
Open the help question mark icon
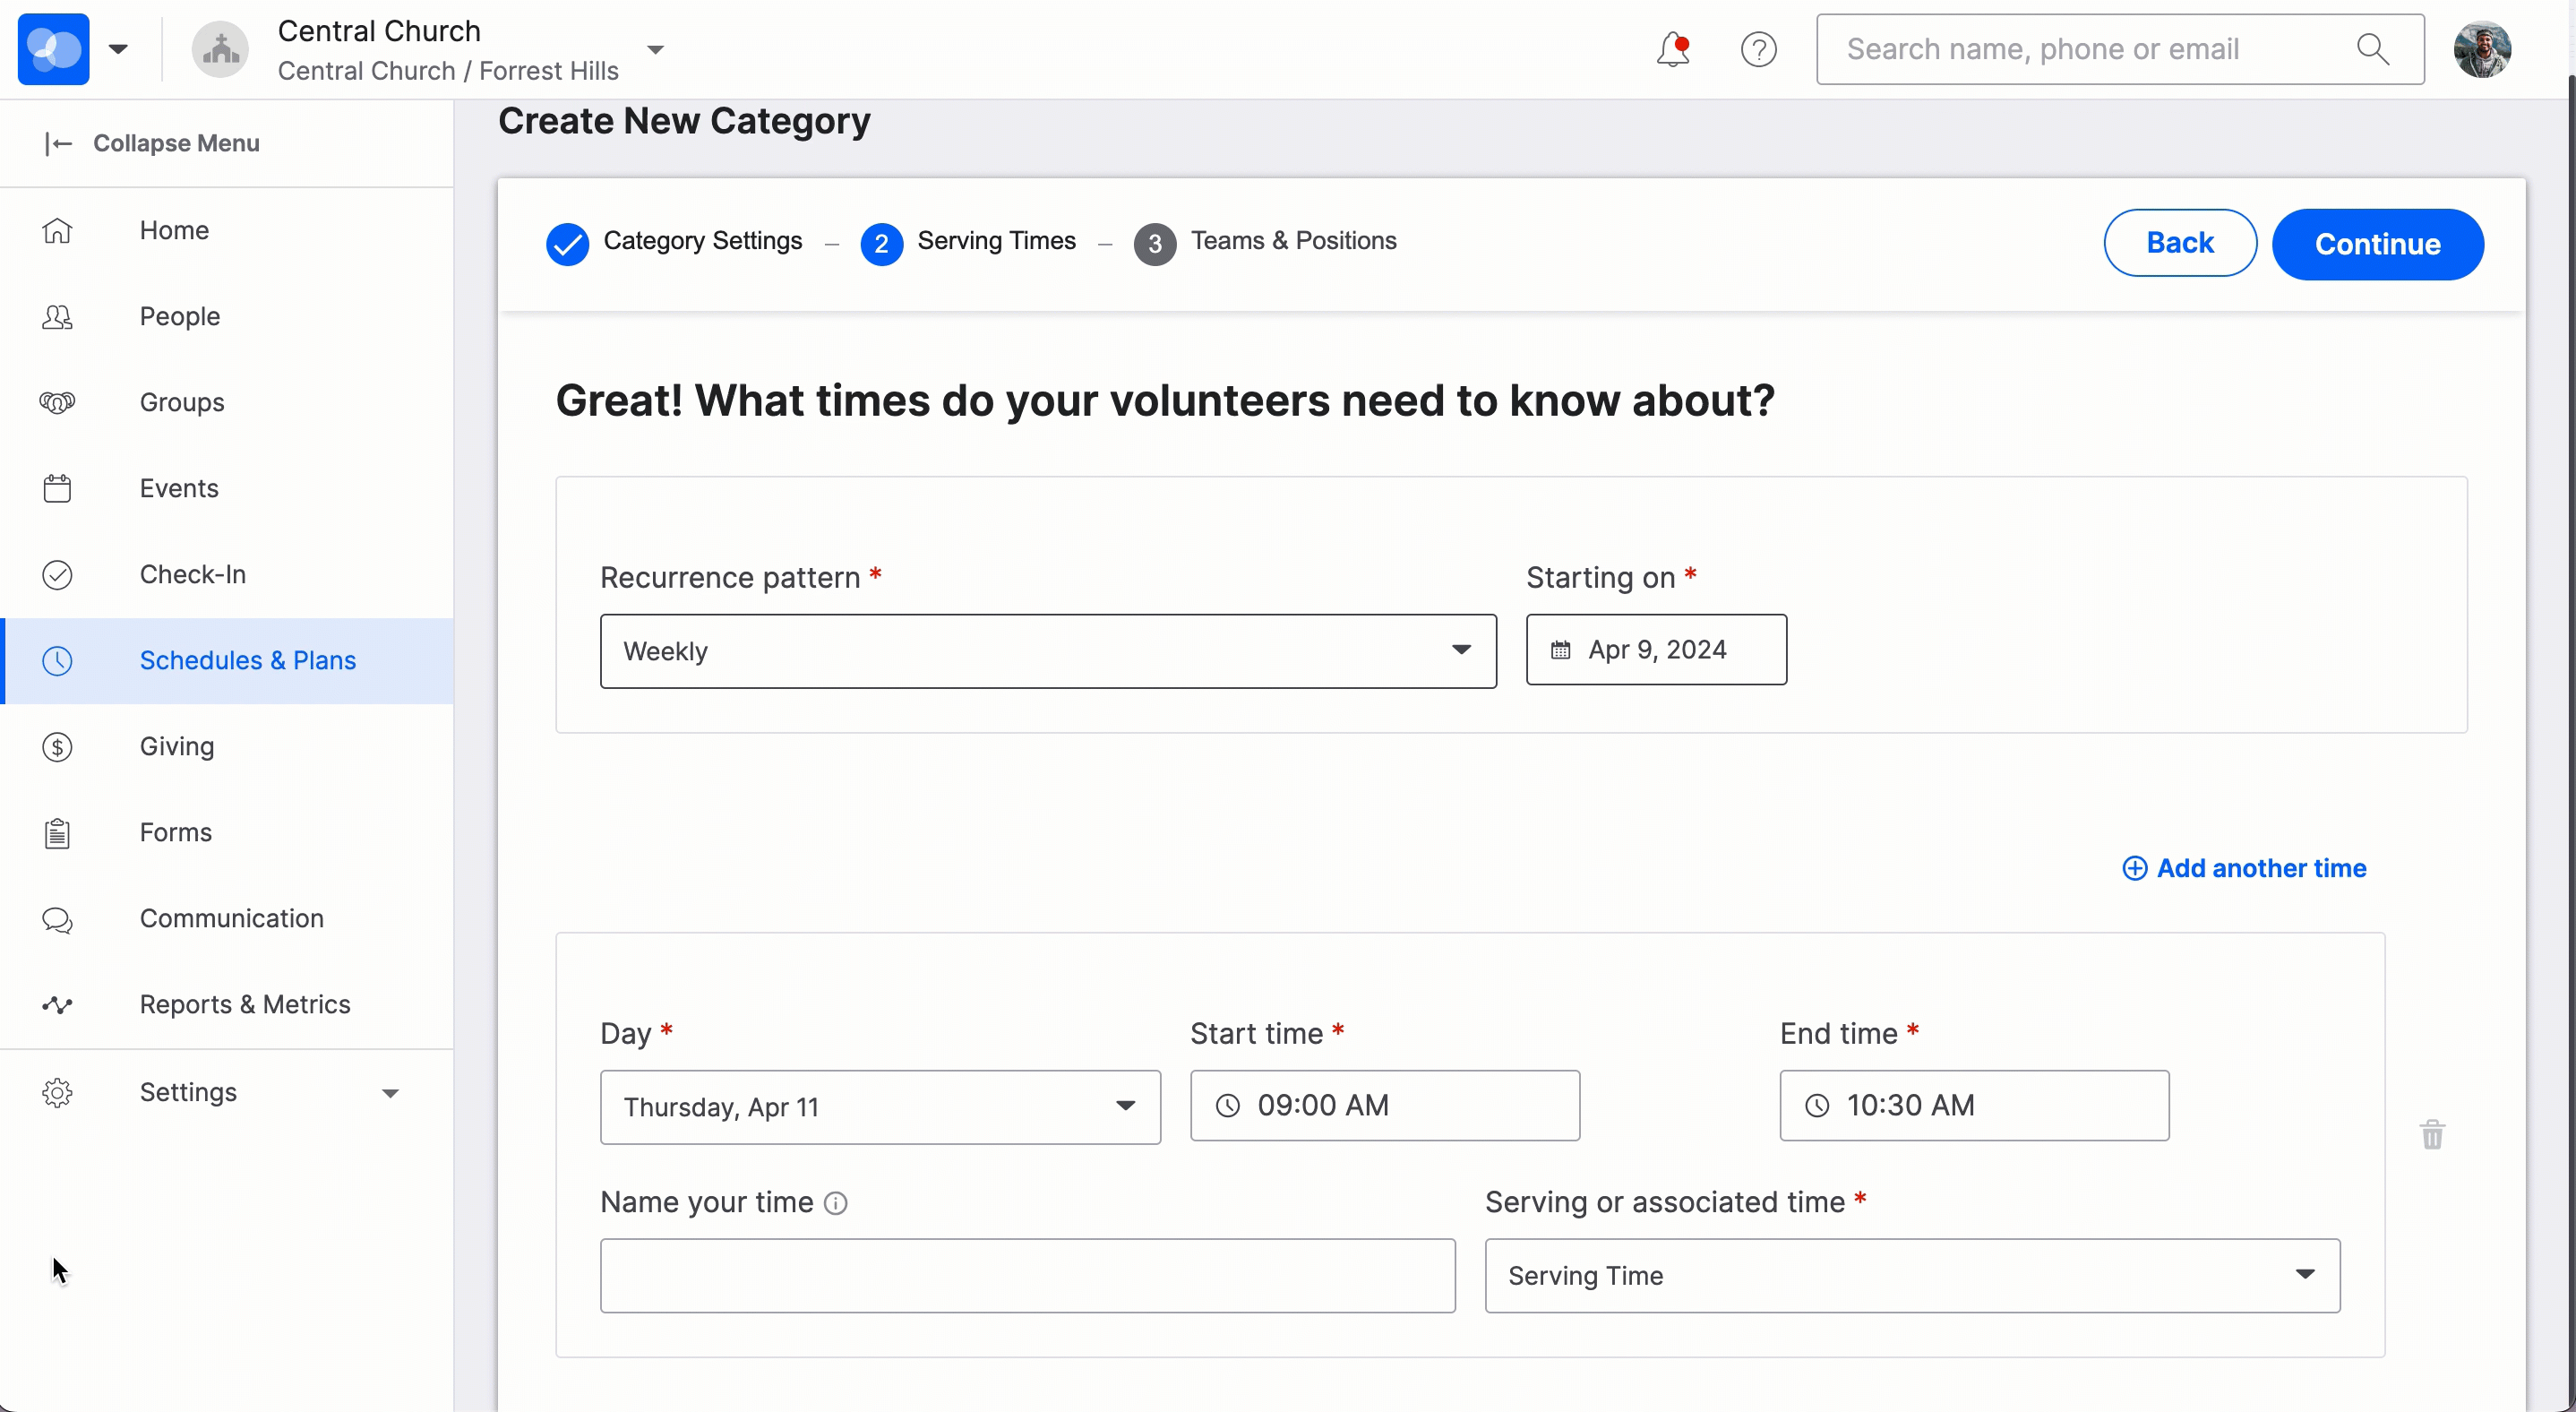[1759, 49]
